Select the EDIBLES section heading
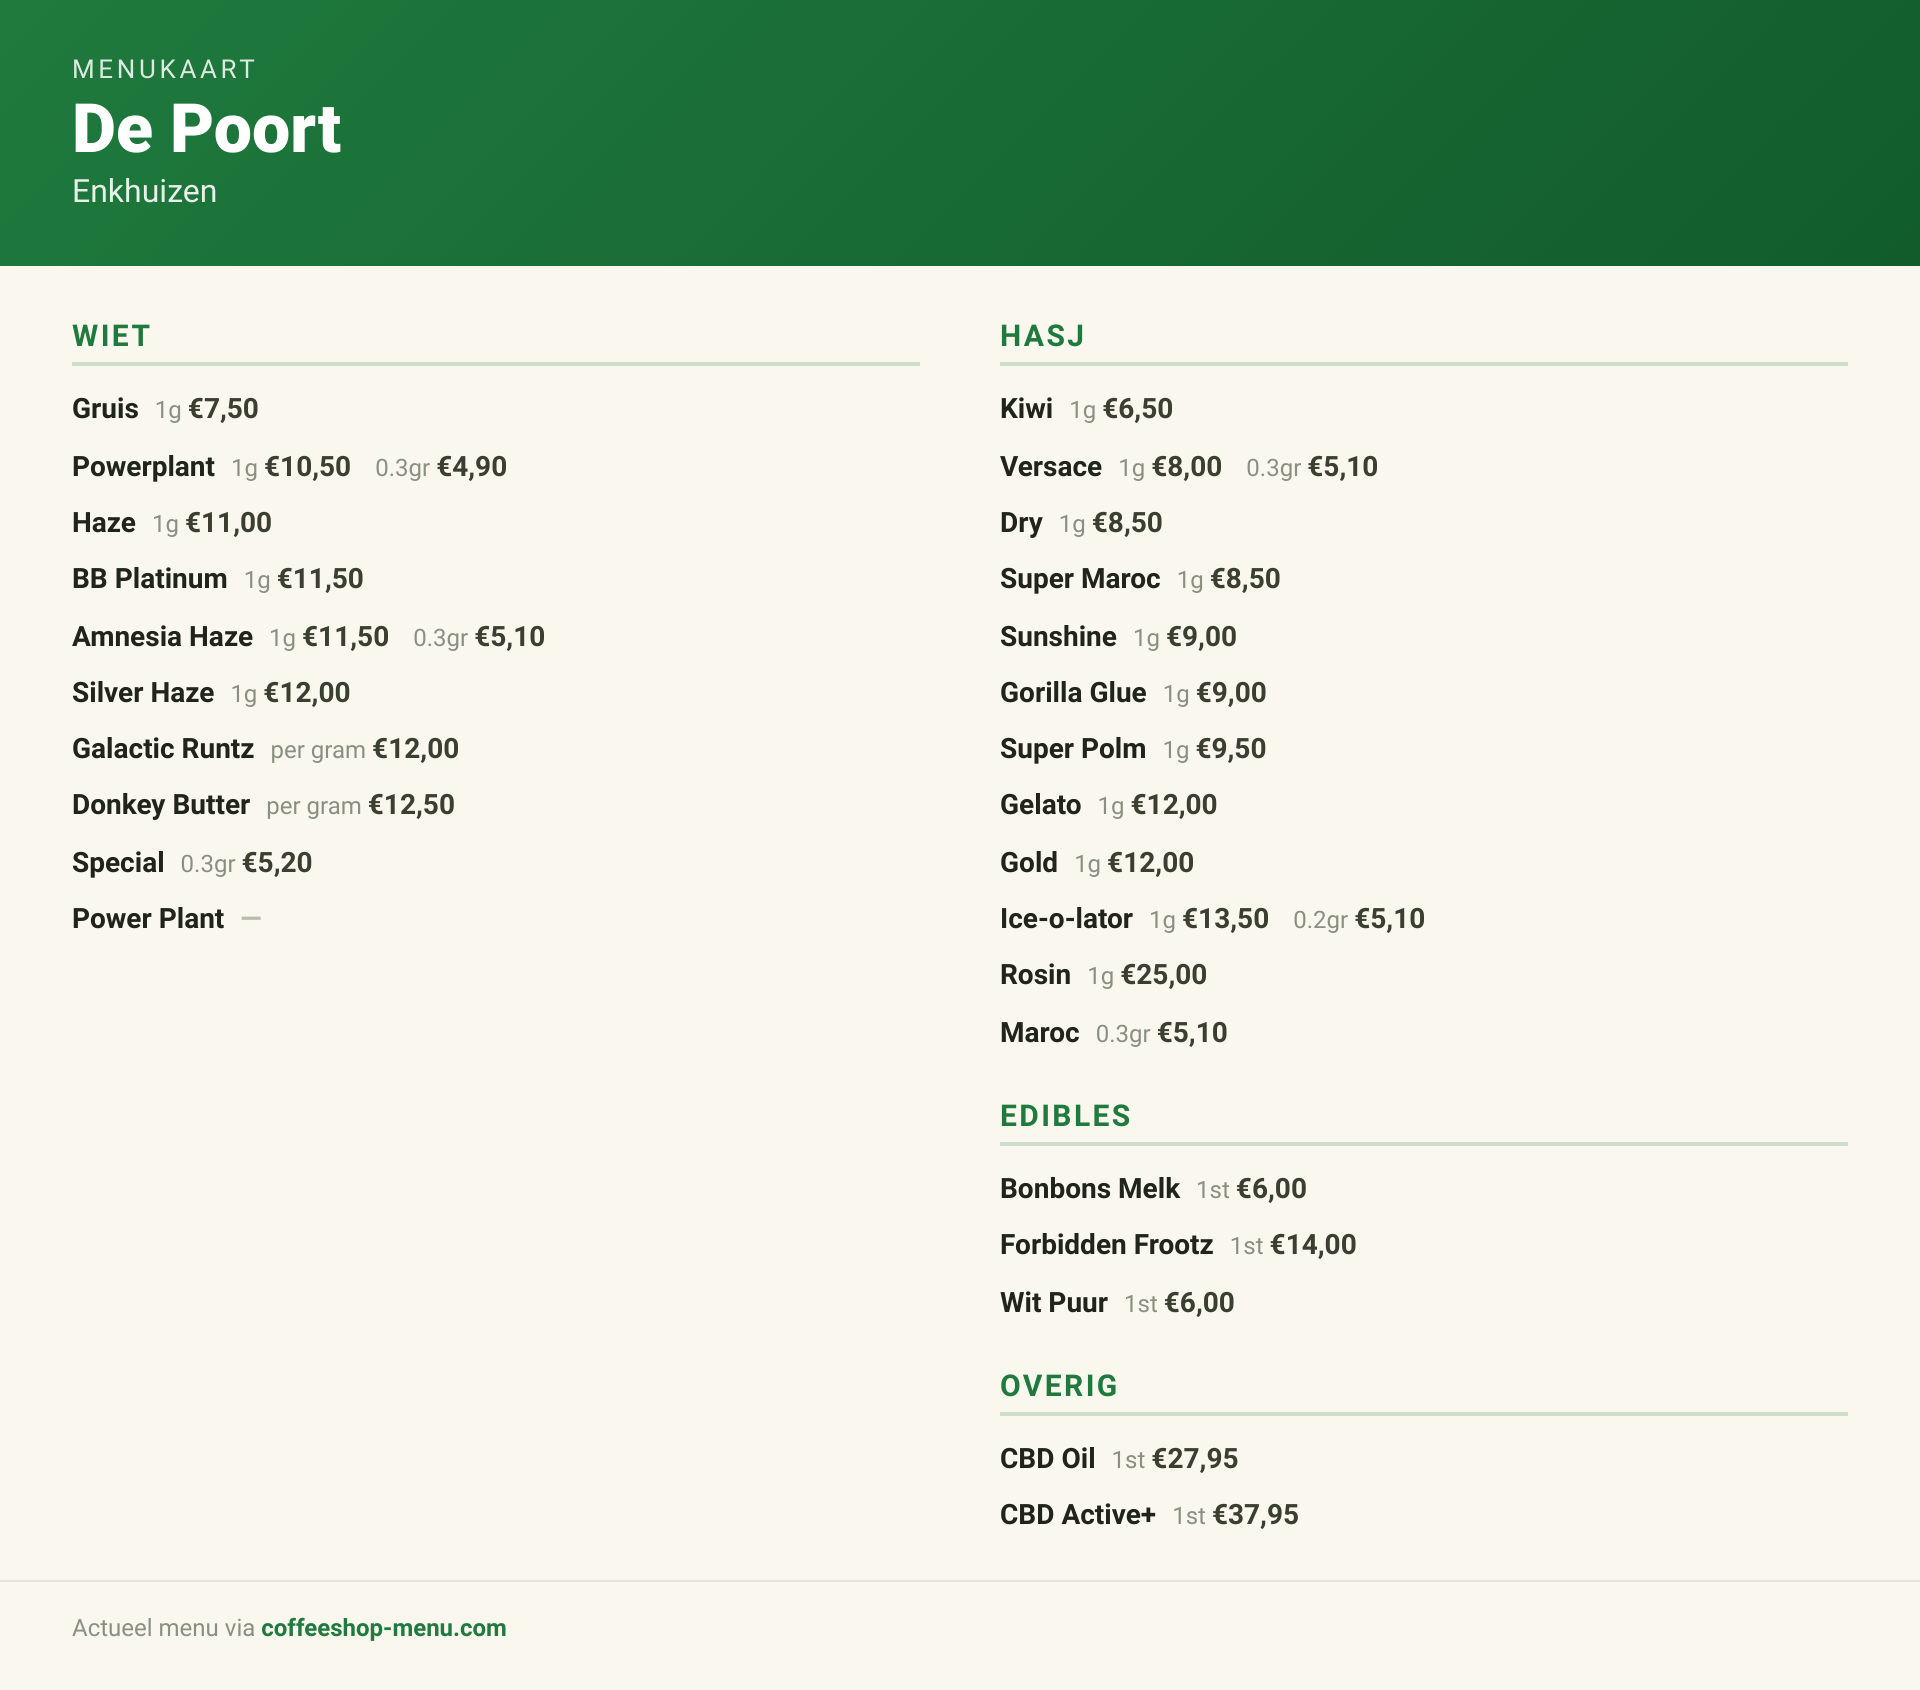This screenshot has height=1690, width=1920. [1065, 1116]
